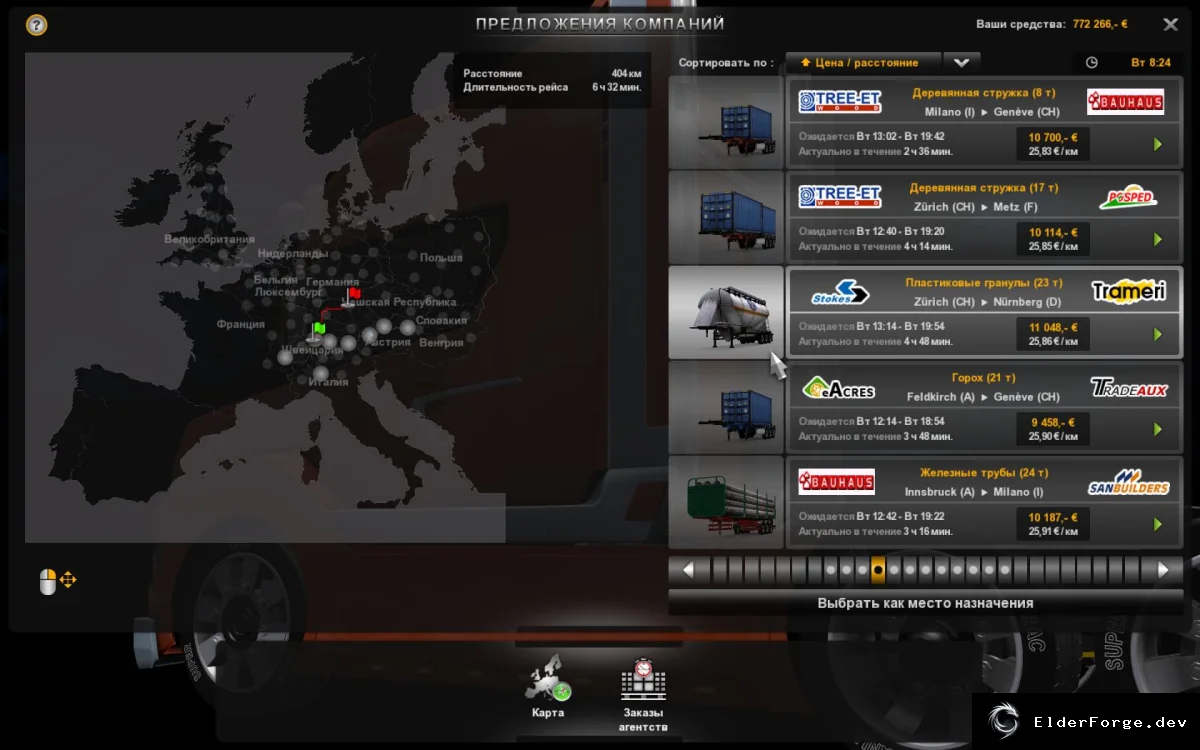Click "Выбрать как место назначения" button

pos(925,603)
